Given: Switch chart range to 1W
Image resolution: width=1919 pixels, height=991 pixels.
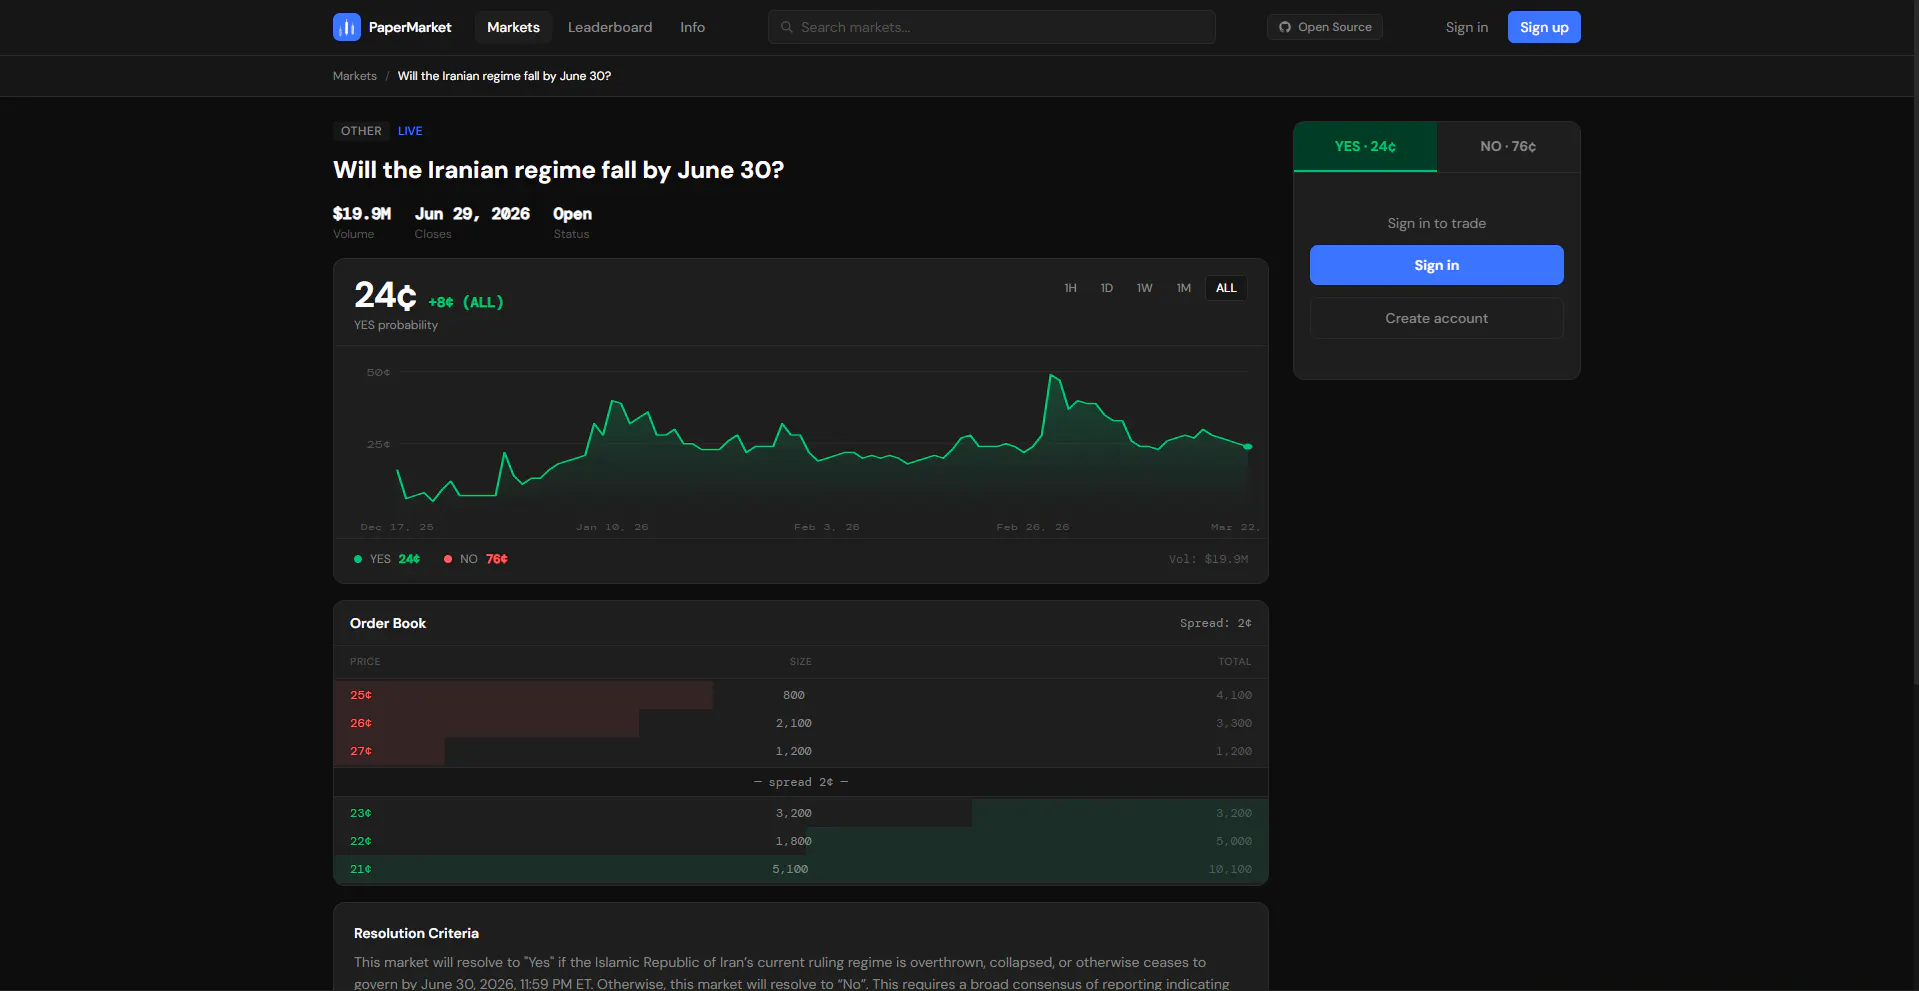Looking at the screenshot, I should pos(1145,288).
